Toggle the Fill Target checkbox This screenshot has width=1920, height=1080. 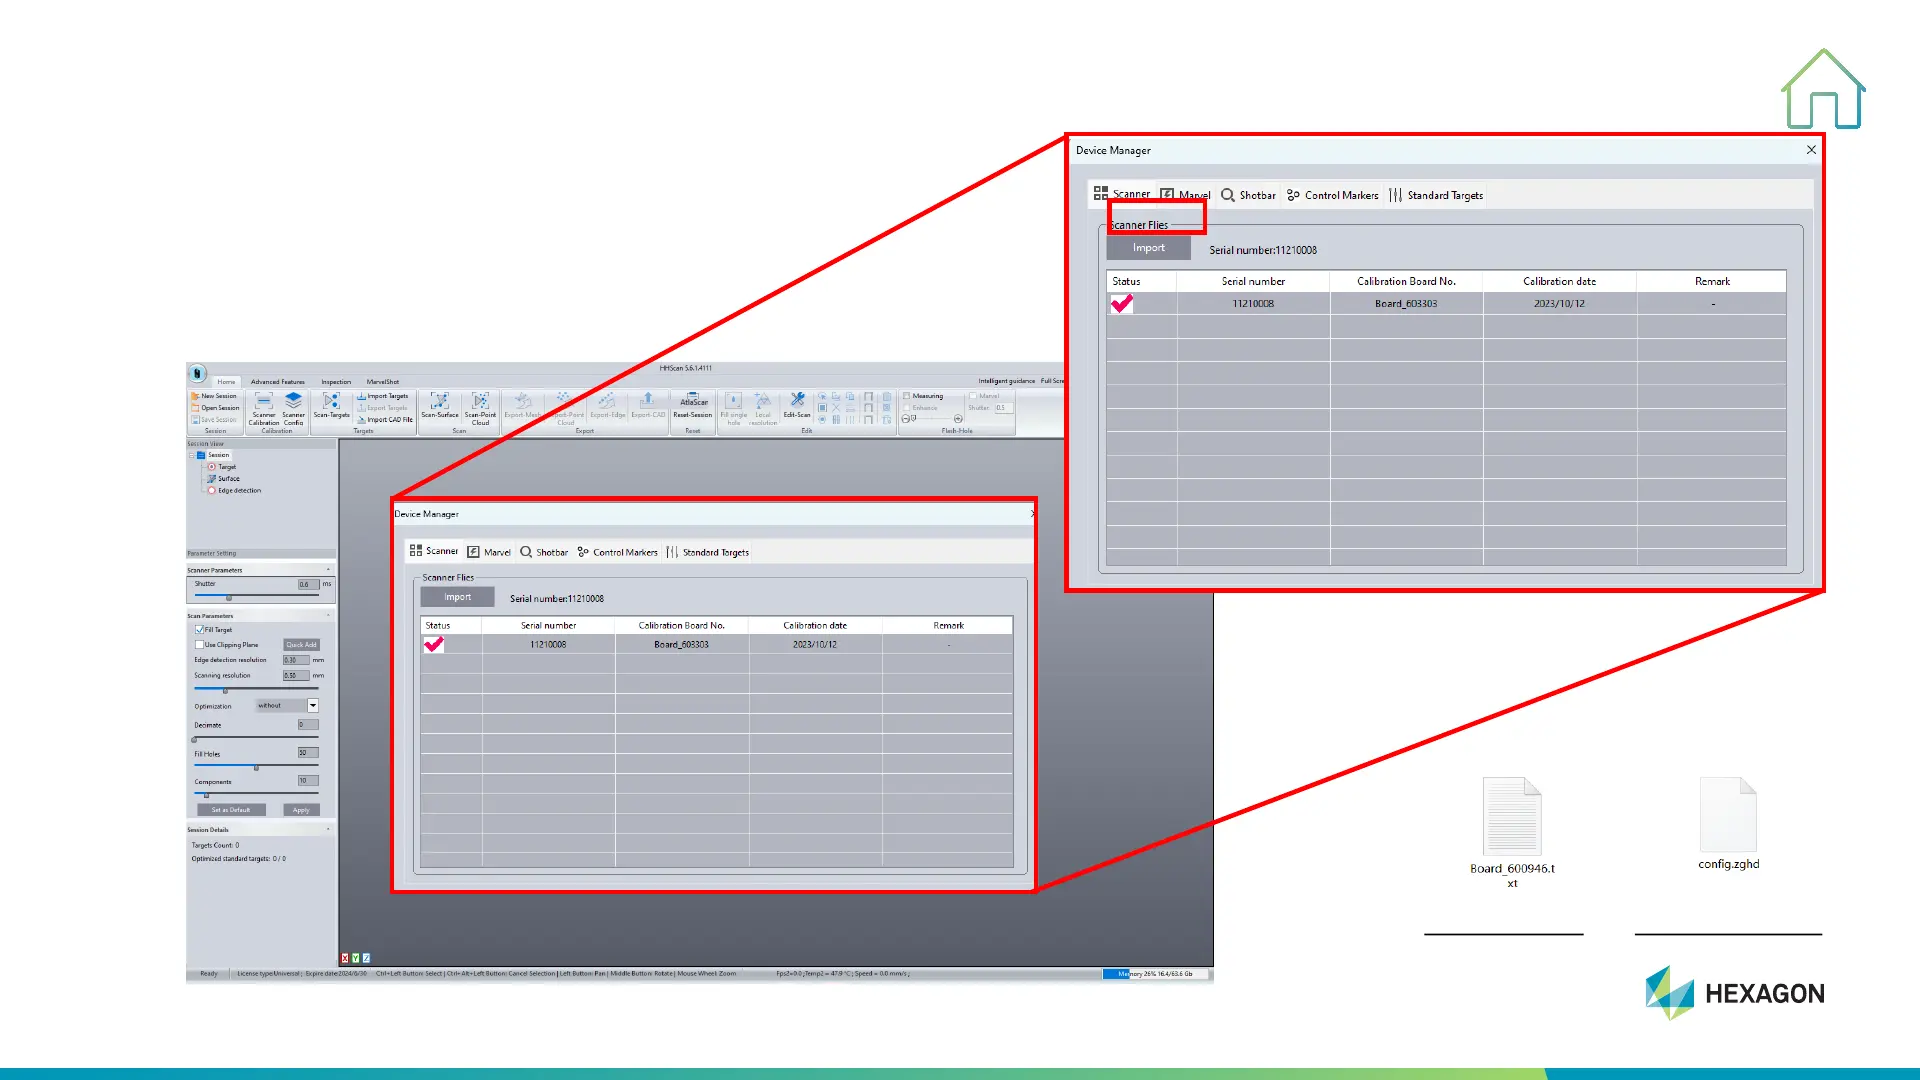[x=200, y=630]
